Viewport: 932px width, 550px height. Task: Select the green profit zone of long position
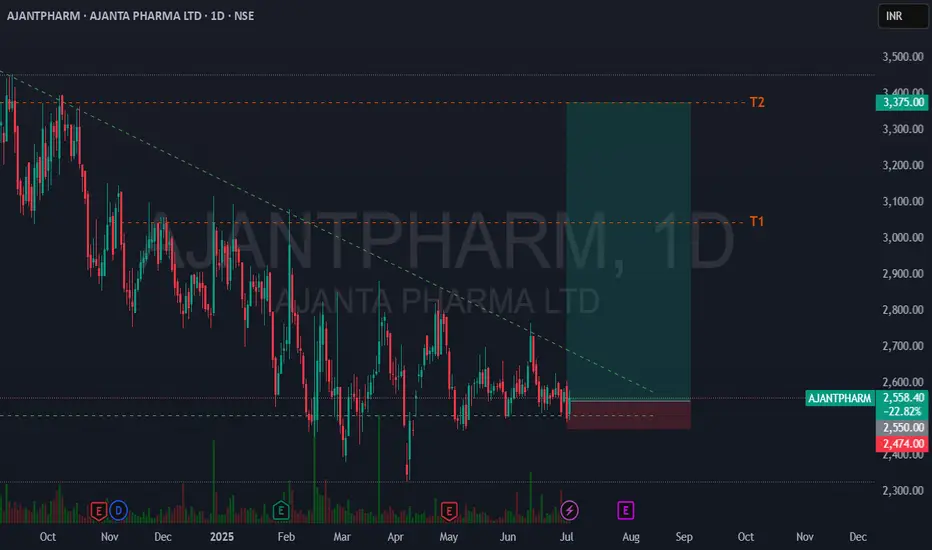point(628,252)
